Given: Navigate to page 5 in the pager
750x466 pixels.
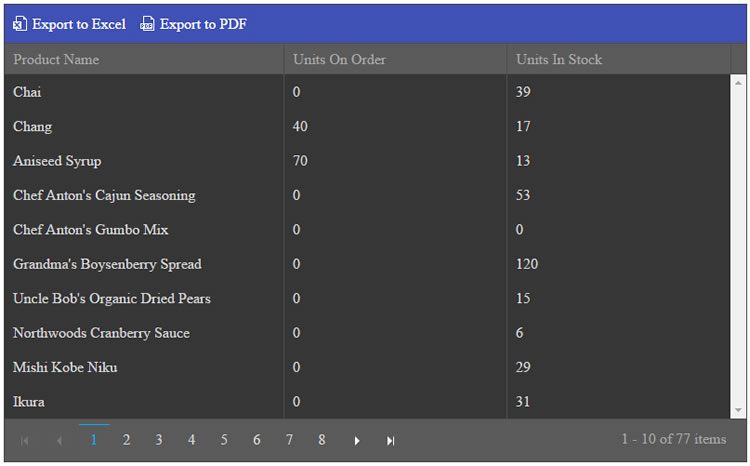Looking at the screenshot, I should coord(224,440).
